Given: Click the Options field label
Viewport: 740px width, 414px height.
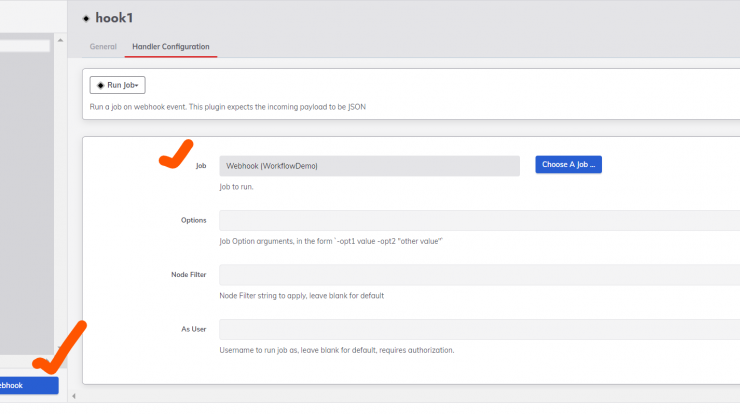Looking at the screenshot, I should click(193, 220).
